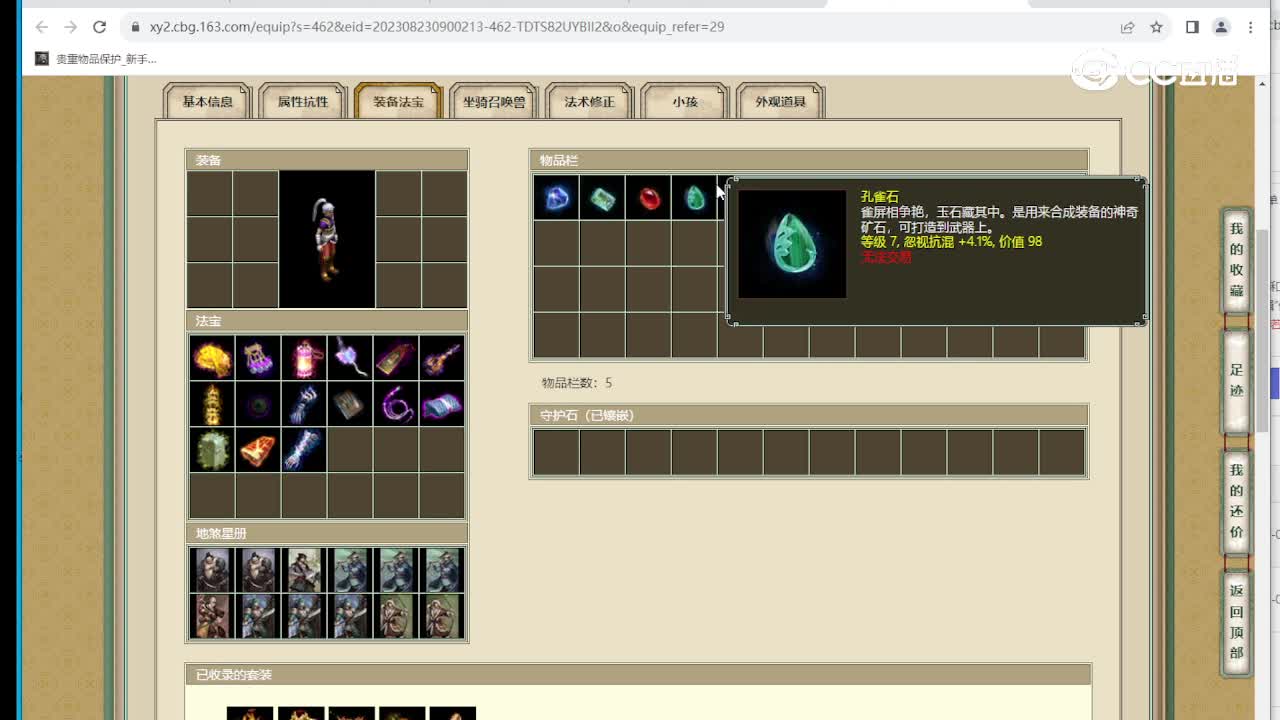Click the golden pagoda talisman
1280x720 pixels.
pos(212,404)
